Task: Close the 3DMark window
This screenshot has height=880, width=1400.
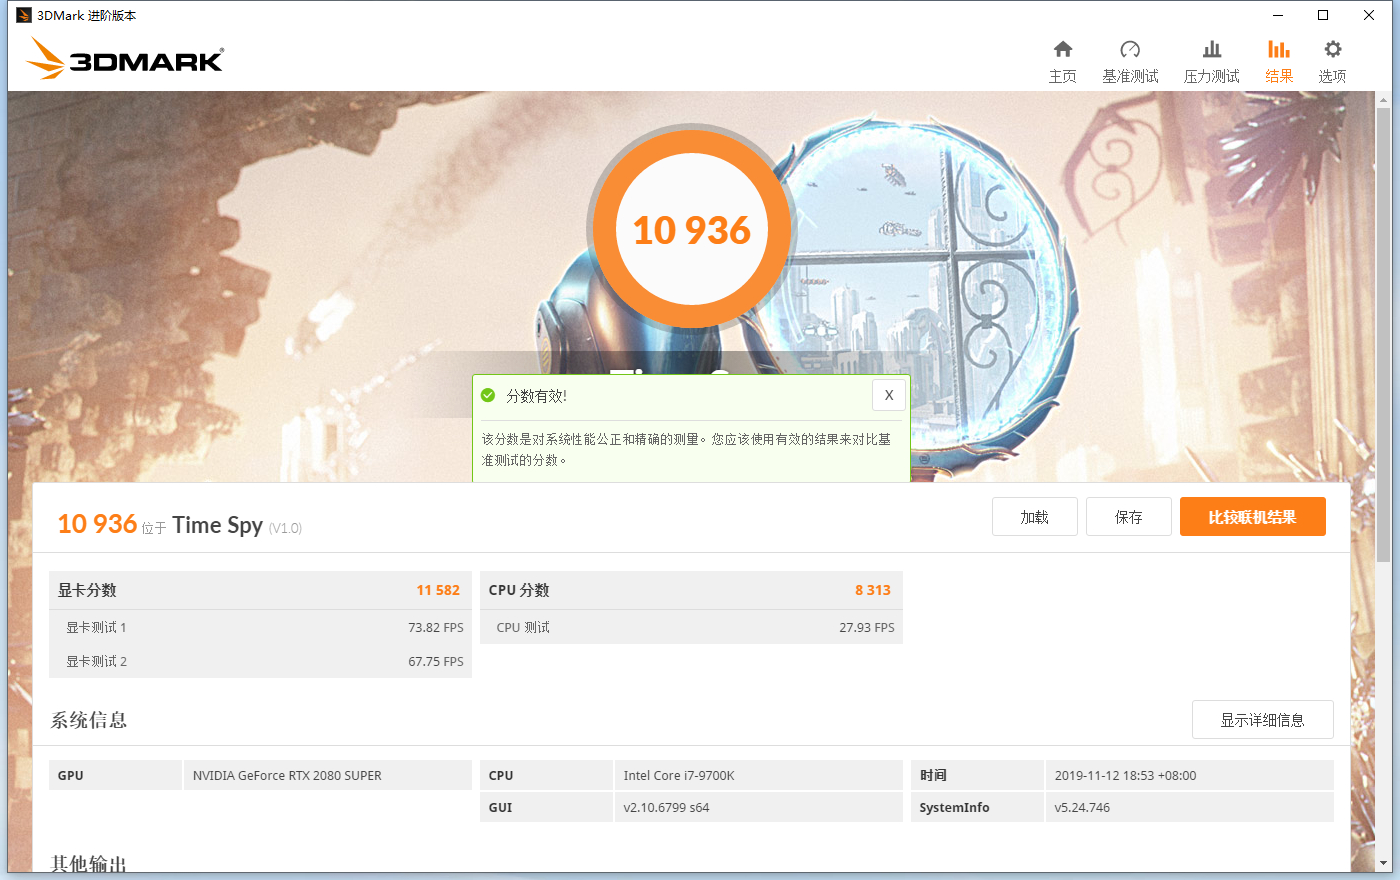Action: (x=1369, y=15)
